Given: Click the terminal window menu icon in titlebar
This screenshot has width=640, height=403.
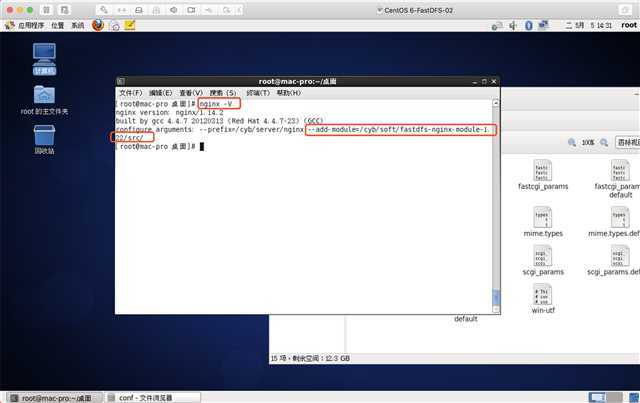Looking at the screenshot, I should [121, 81].
